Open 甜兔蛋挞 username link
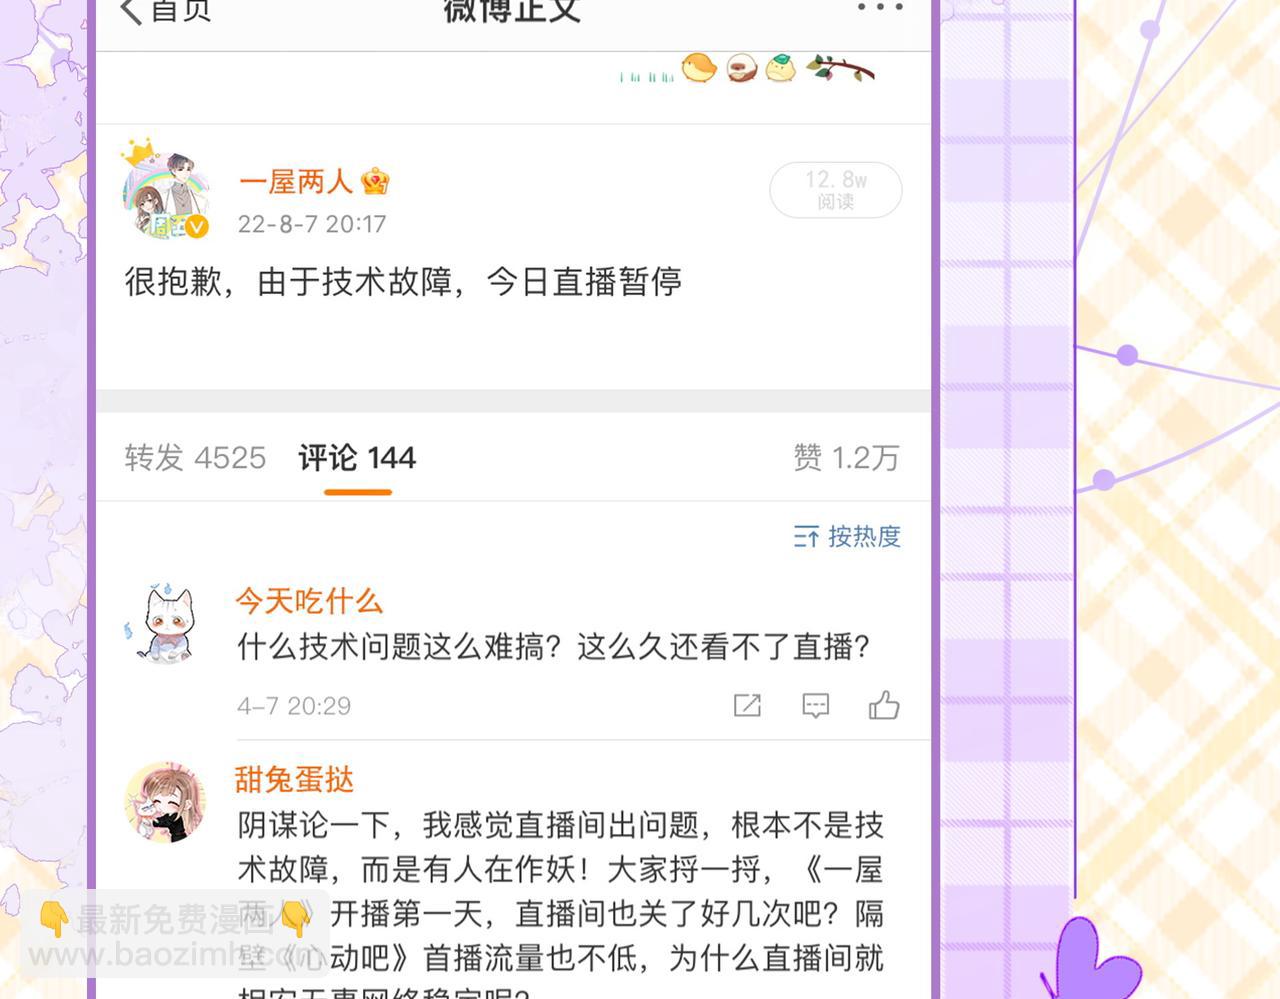The height and width of the screenshot is (999, 1280). (295, 779)
